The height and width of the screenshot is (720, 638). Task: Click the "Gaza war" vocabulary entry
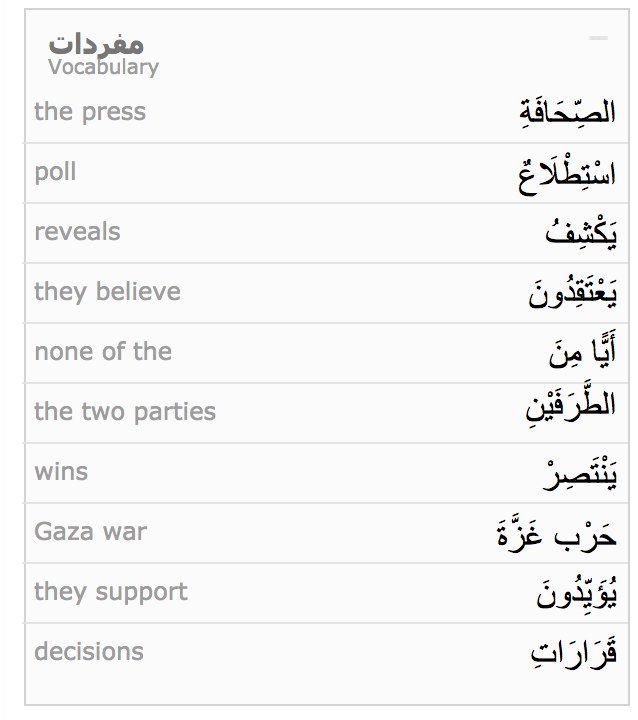click(90, 532)
